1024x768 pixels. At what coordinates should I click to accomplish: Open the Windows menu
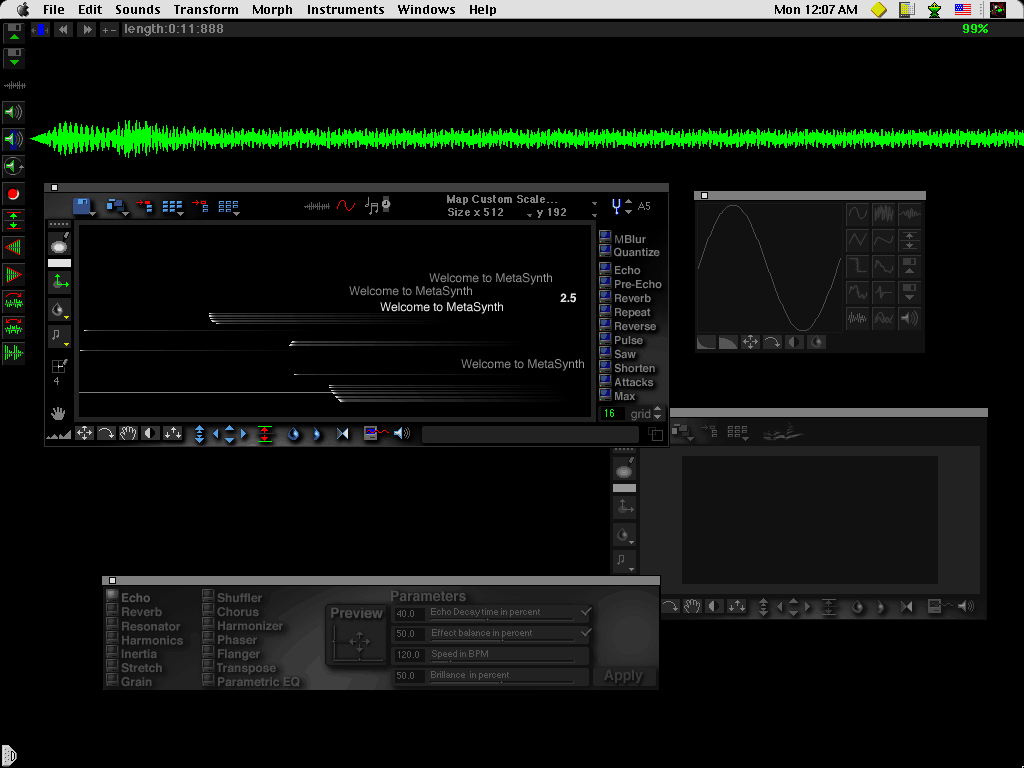click(x=426, y=9)
